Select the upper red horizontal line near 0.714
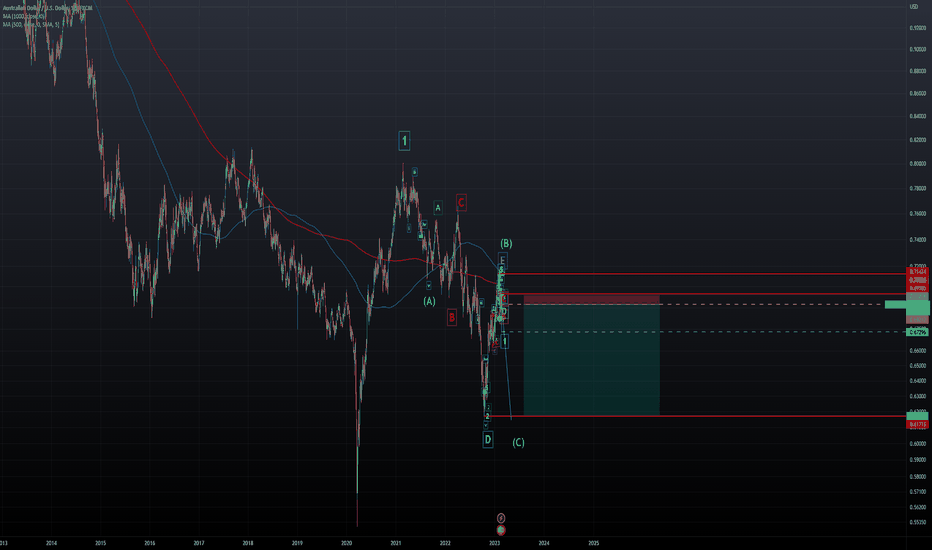 (704, 274)
